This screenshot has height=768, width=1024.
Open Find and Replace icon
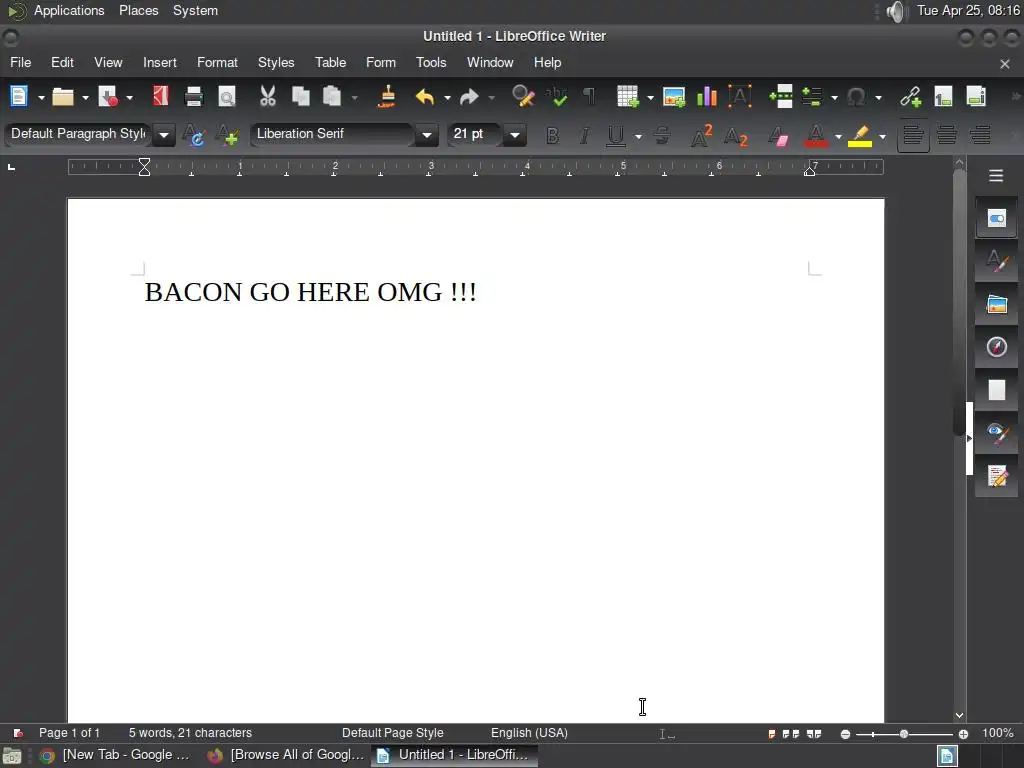[x=522, y=97]
